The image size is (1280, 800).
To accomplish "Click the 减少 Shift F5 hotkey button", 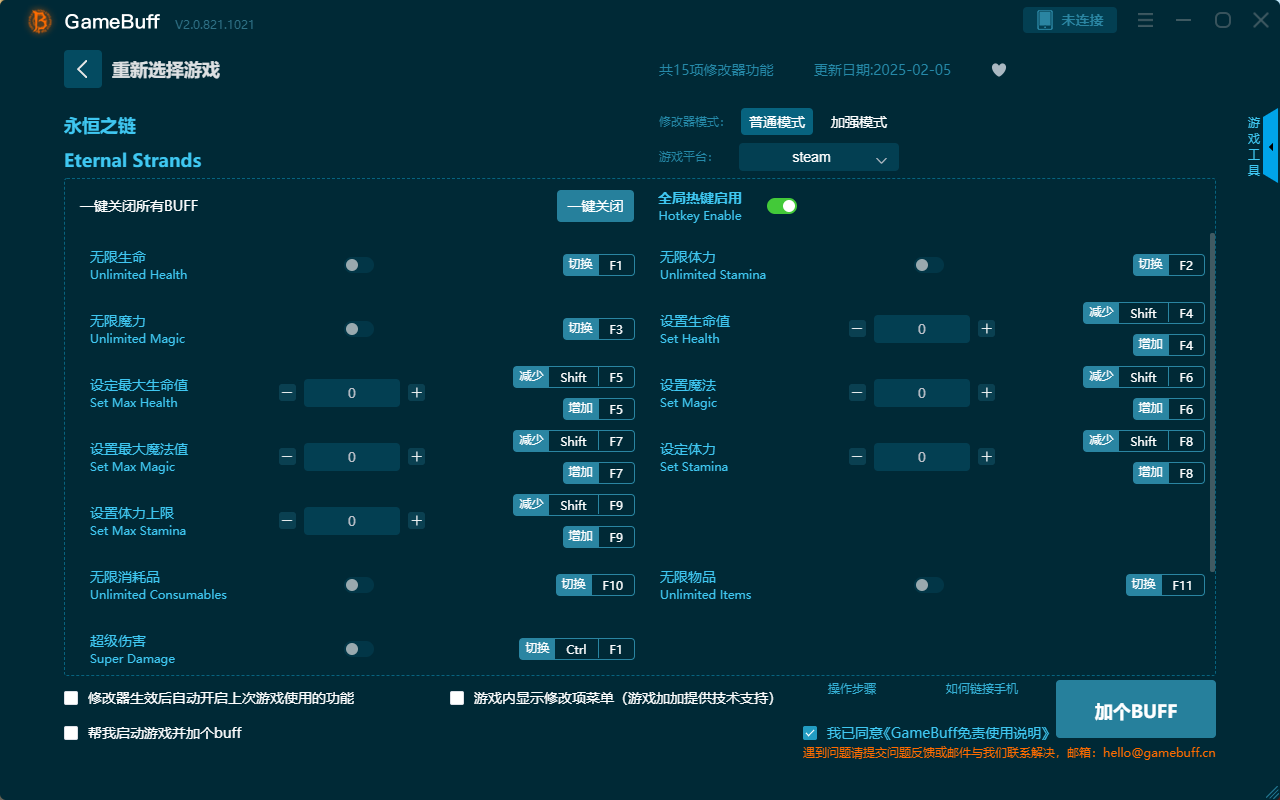I will pyautogui.click(x=574, y=377).
